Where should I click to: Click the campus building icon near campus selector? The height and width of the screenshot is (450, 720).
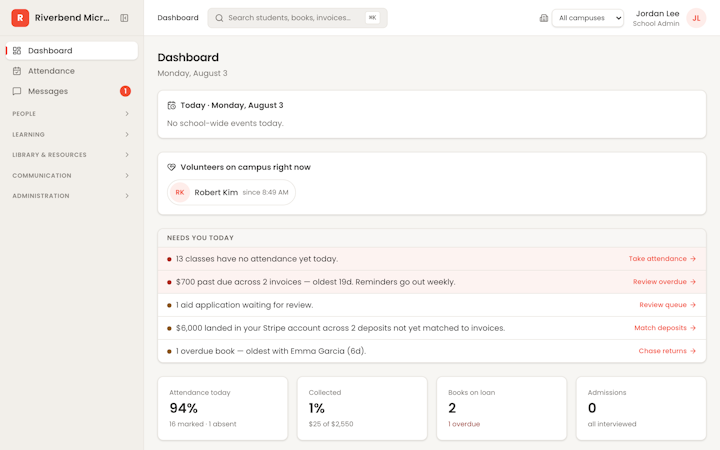(544, 18)
